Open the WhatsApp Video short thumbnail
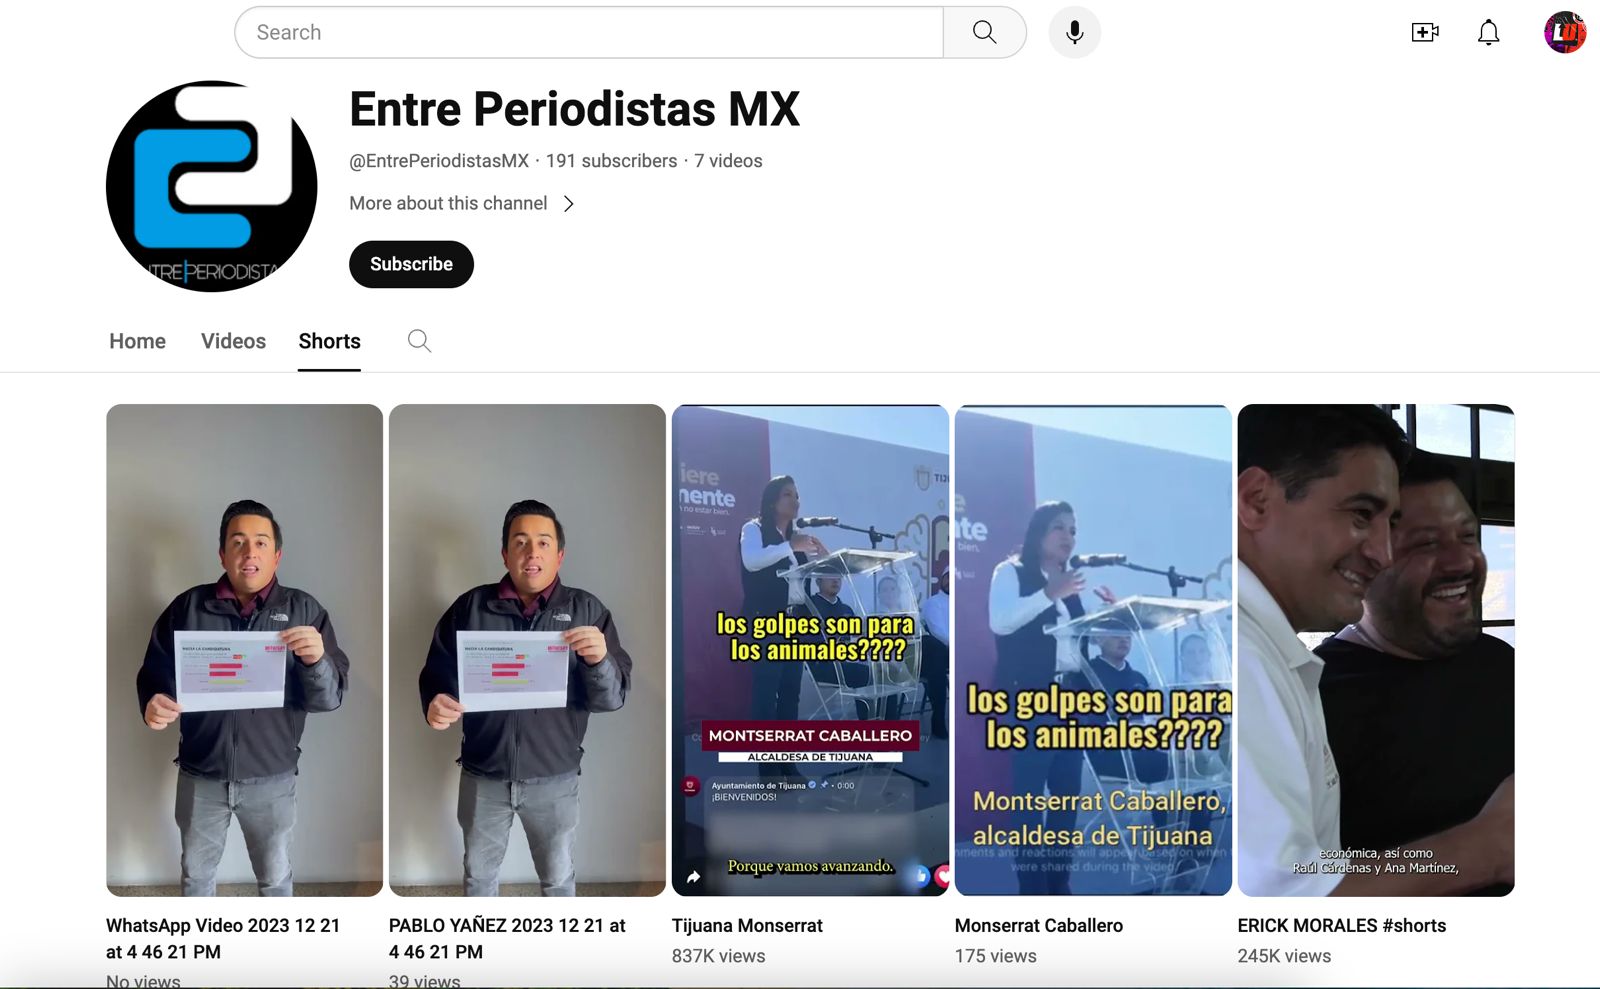Viewport: 1600px width, 989px height. tap(244, 650)
